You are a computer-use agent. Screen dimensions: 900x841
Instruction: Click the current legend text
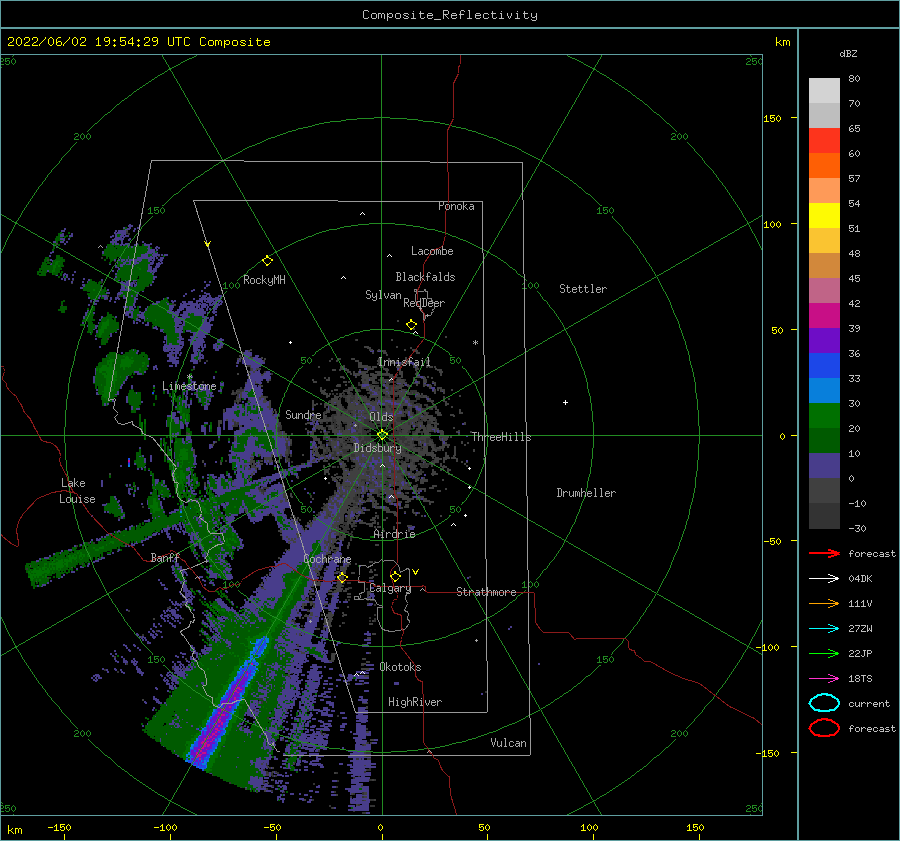pyautogui.click(x=869, y=703)
